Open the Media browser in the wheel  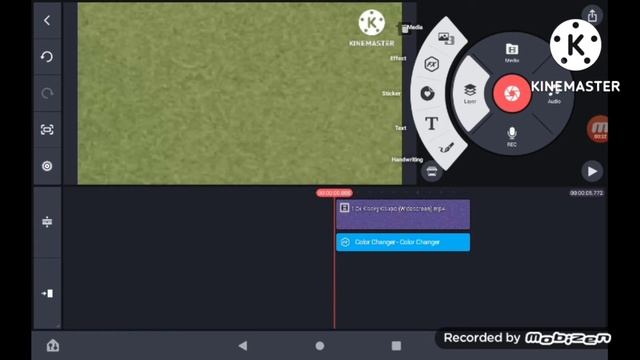pyautogui.click(x=512, y=52)
